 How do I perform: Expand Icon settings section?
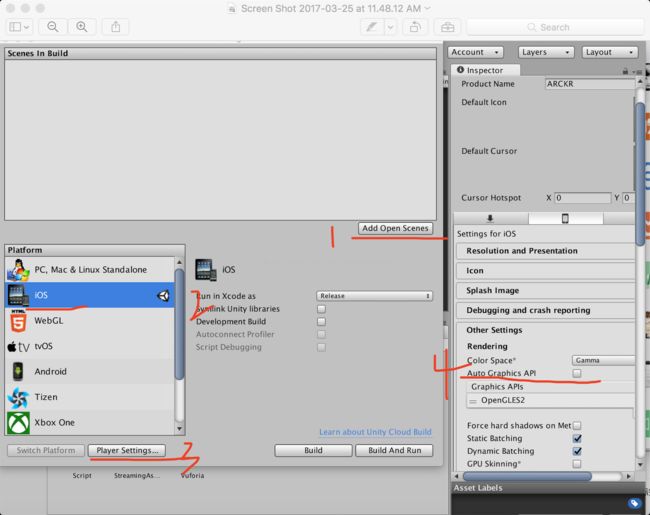[x=545, y=271]
